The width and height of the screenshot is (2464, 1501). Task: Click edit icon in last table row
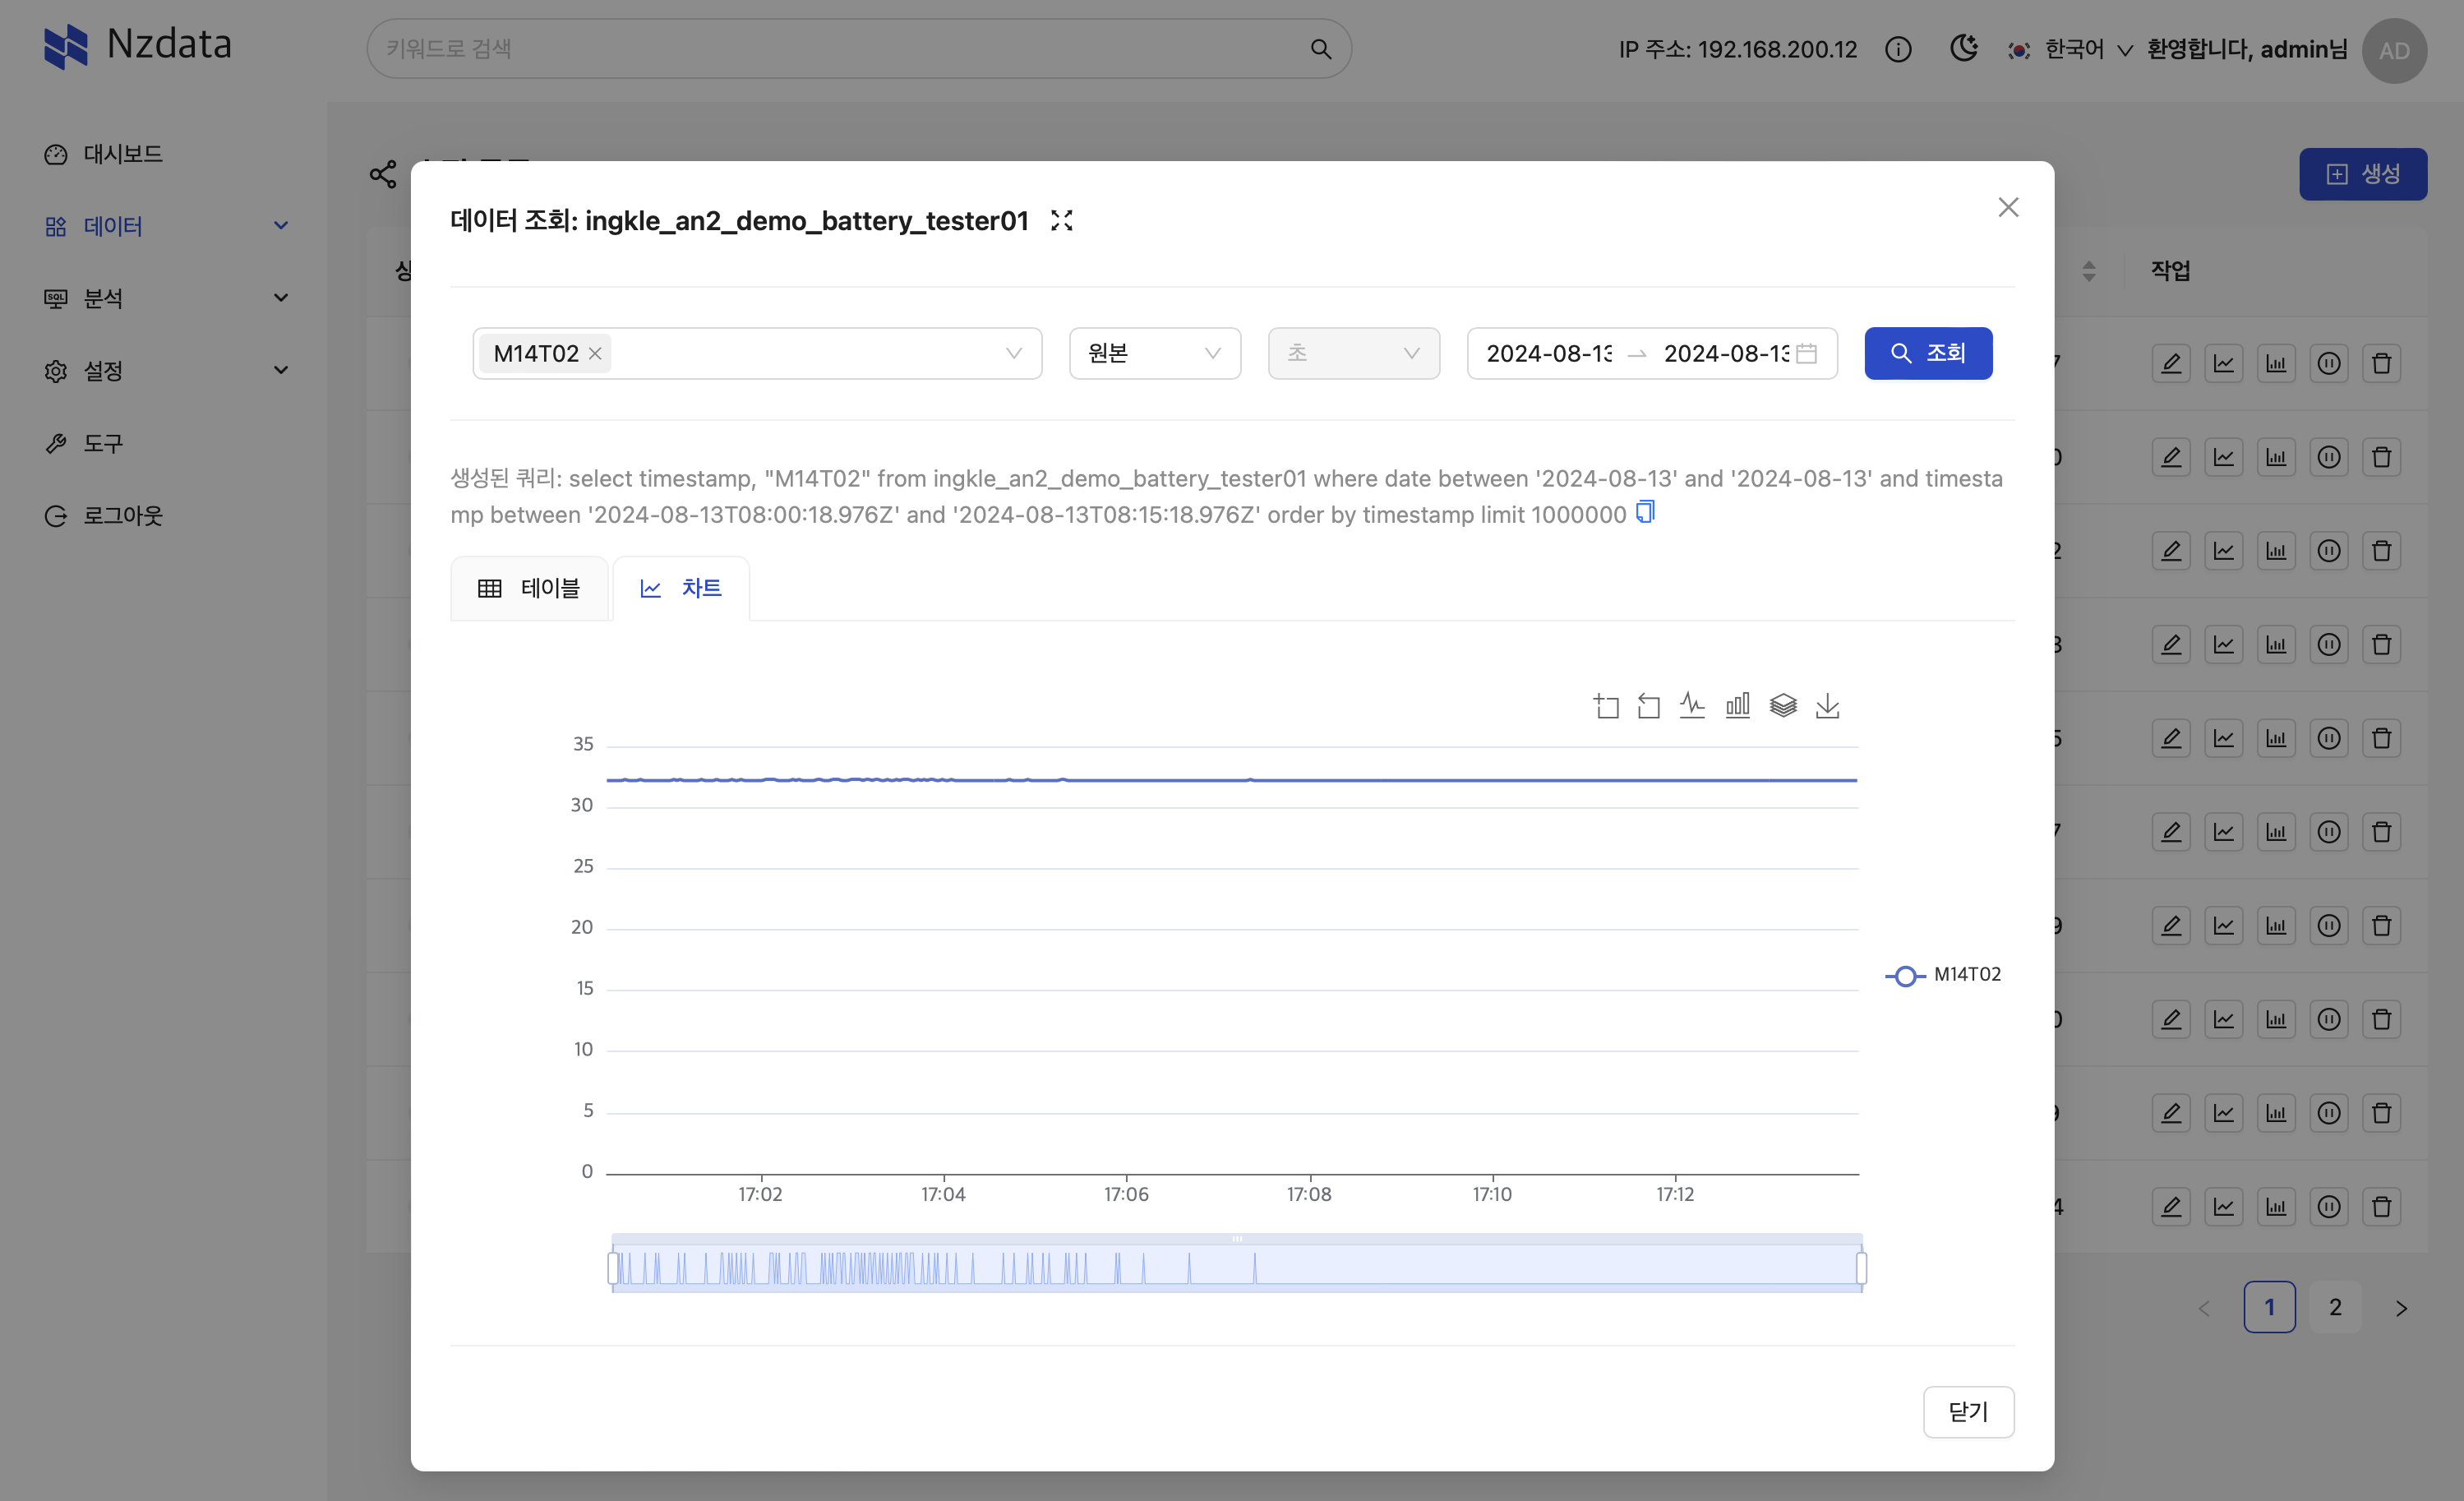[2171, 1207]
